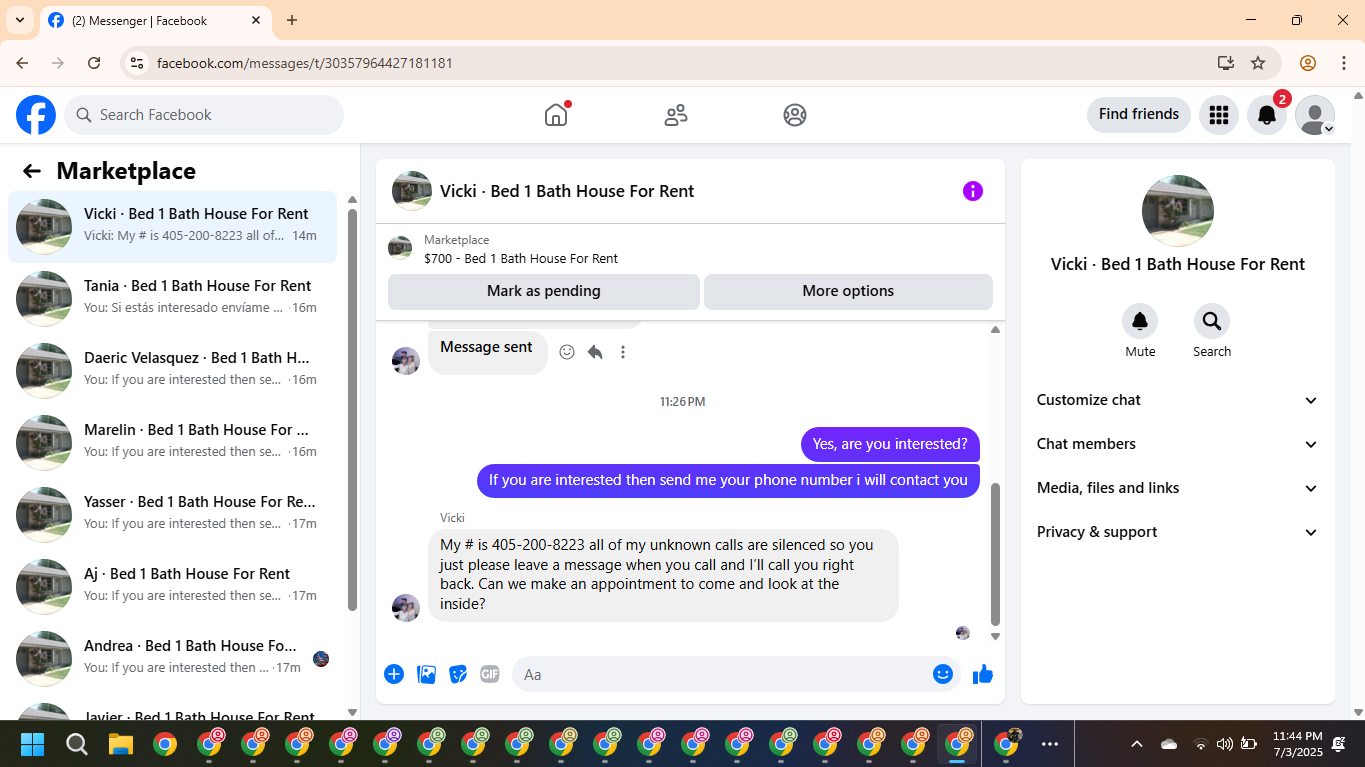Viewport: 1365px width, 767px height.
Task: View site information icon in address bar
Action: coord(138,63)
